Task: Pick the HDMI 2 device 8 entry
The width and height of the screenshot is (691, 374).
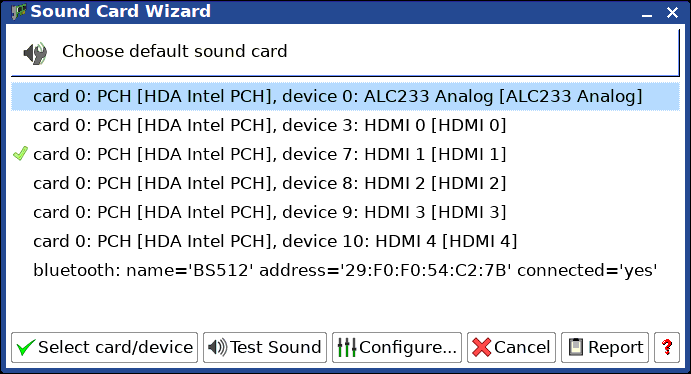Action: (x=345, y=183)
